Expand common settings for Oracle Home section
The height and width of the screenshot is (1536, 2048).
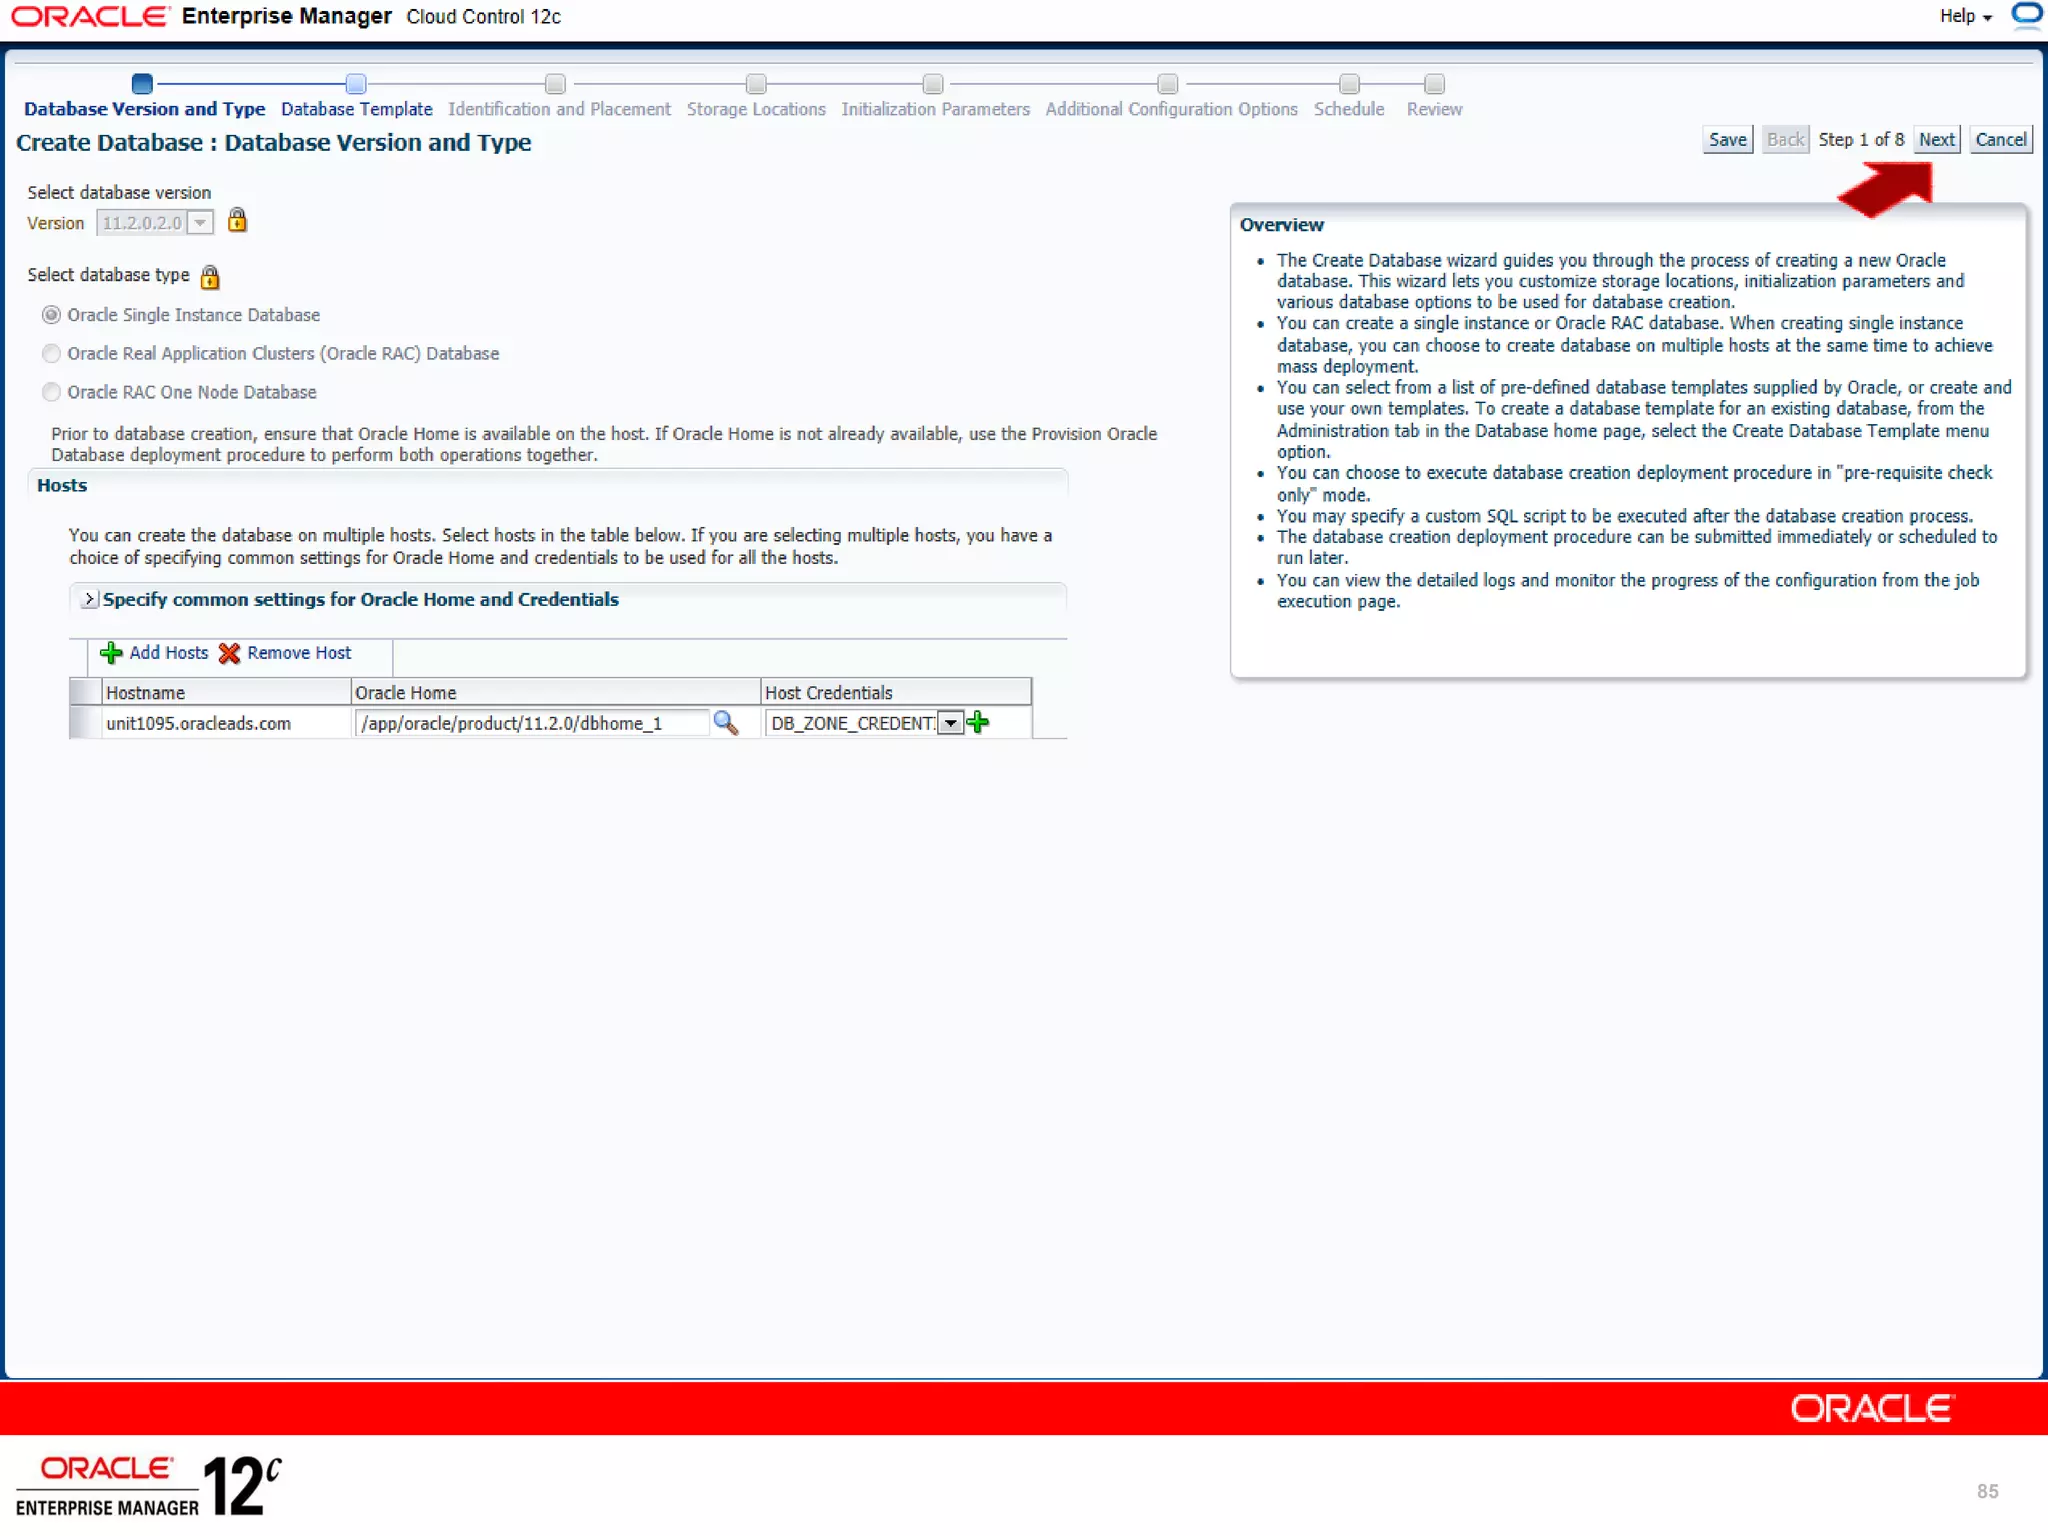pos(89,599)
